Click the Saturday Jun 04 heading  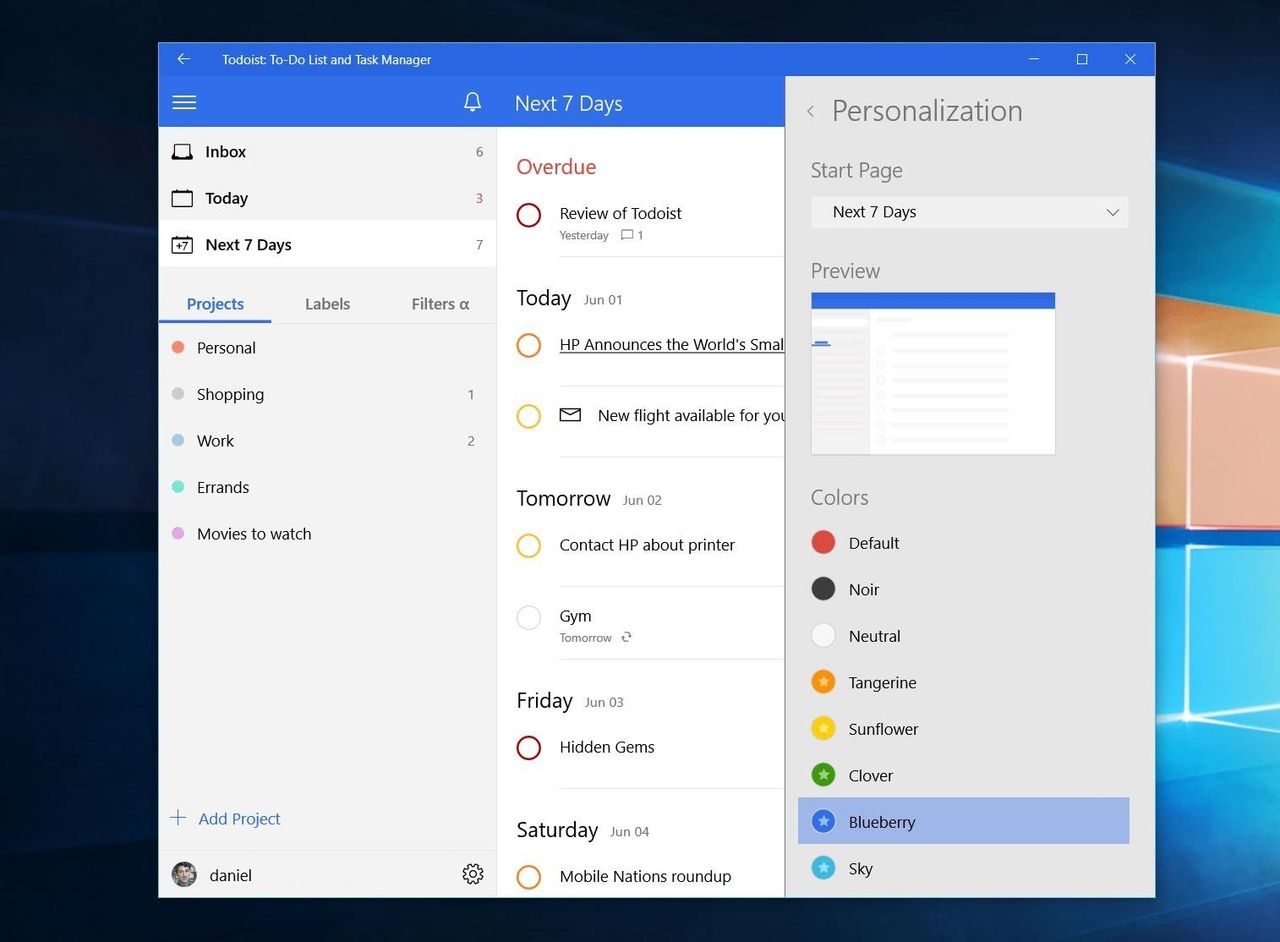pos(583,830)
